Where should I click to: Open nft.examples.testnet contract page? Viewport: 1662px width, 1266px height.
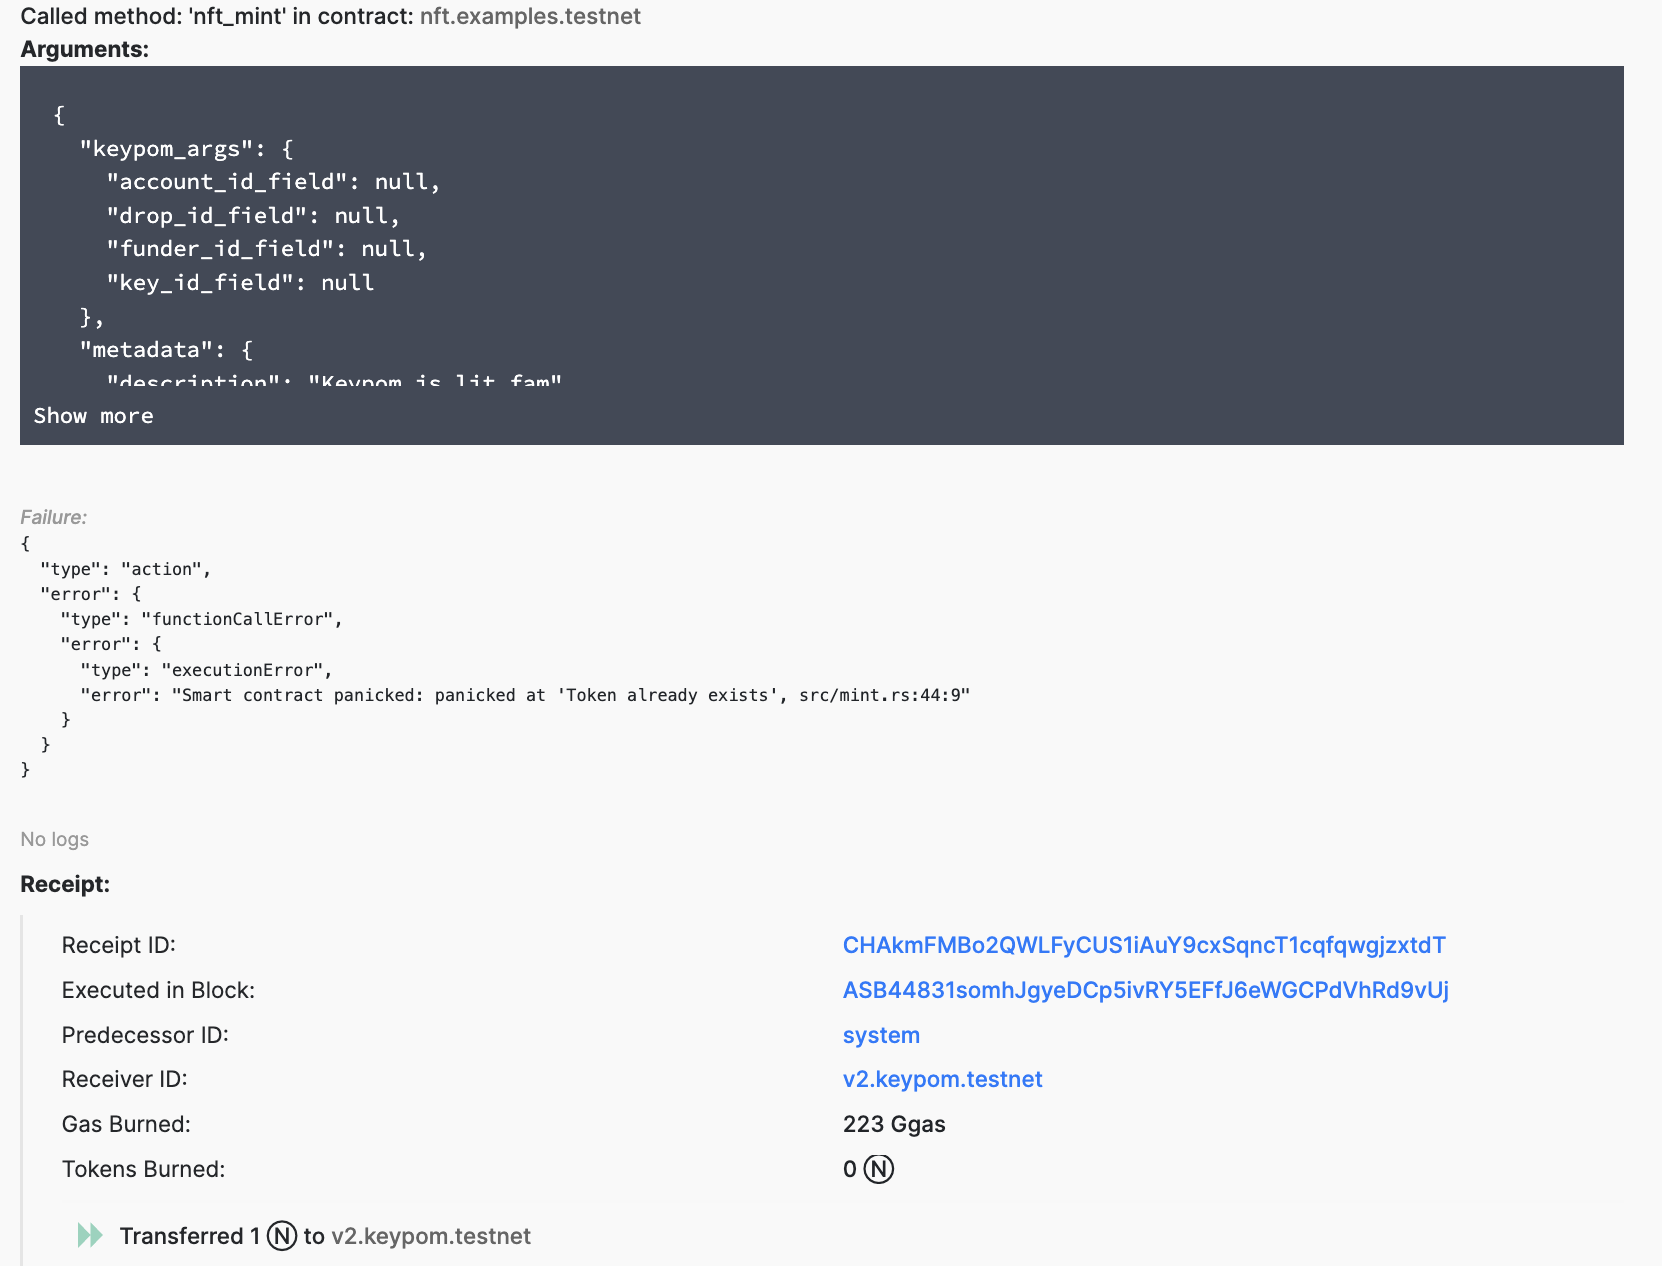(529, 16)
